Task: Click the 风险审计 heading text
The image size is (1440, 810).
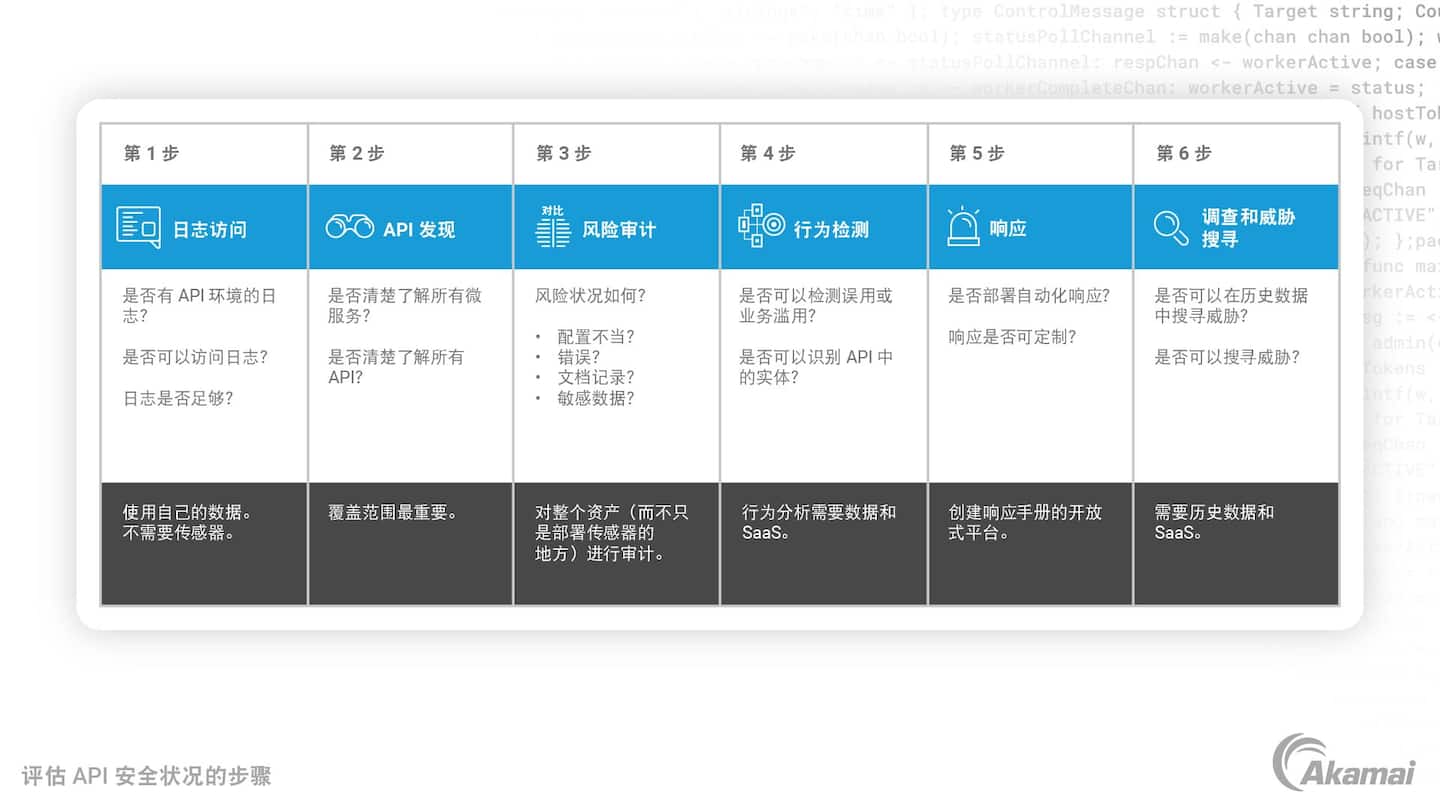Action: (619, 229)
